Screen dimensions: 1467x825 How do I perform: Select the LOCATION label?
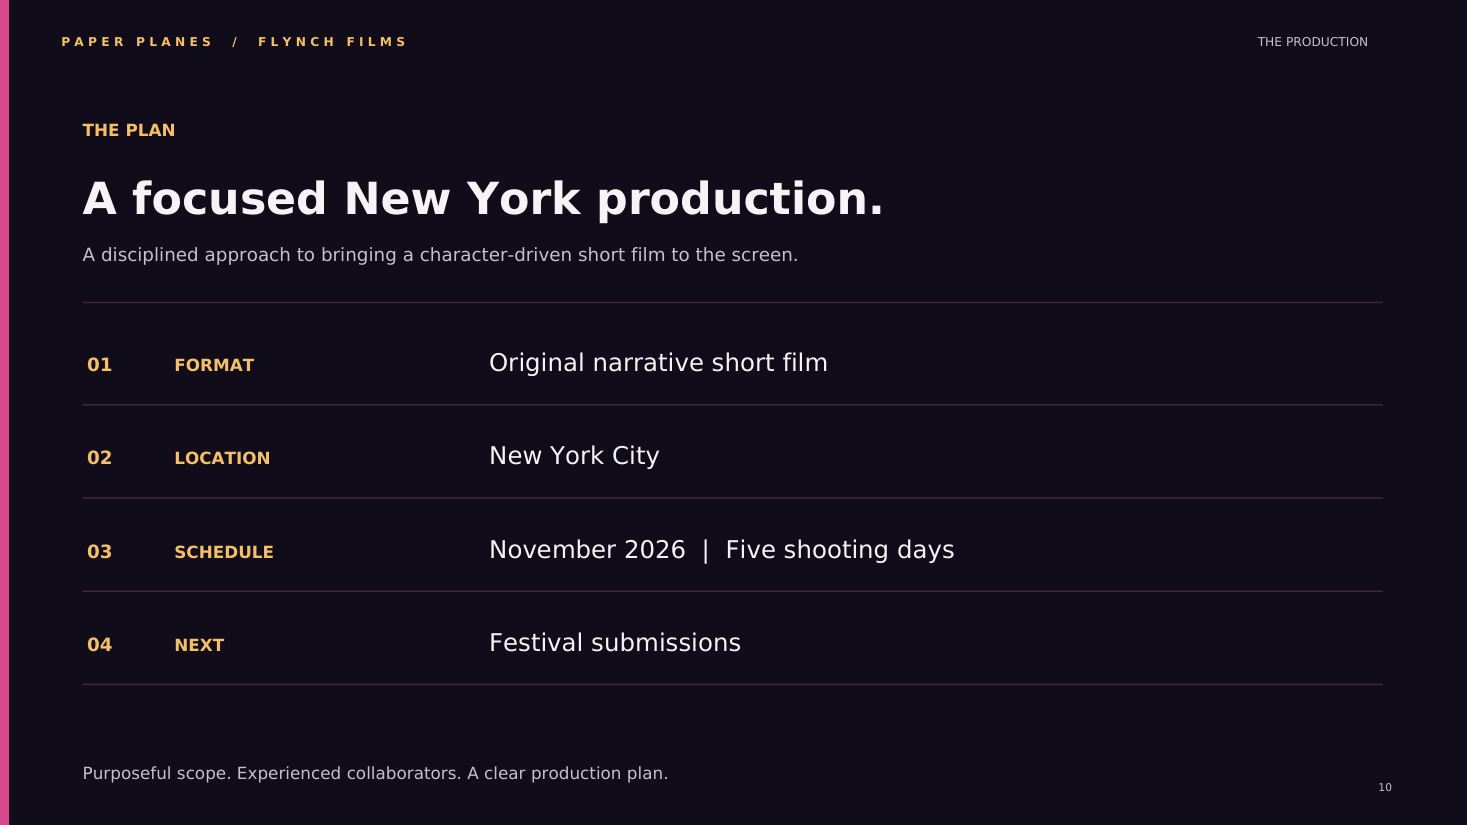[x=222, y=458]
